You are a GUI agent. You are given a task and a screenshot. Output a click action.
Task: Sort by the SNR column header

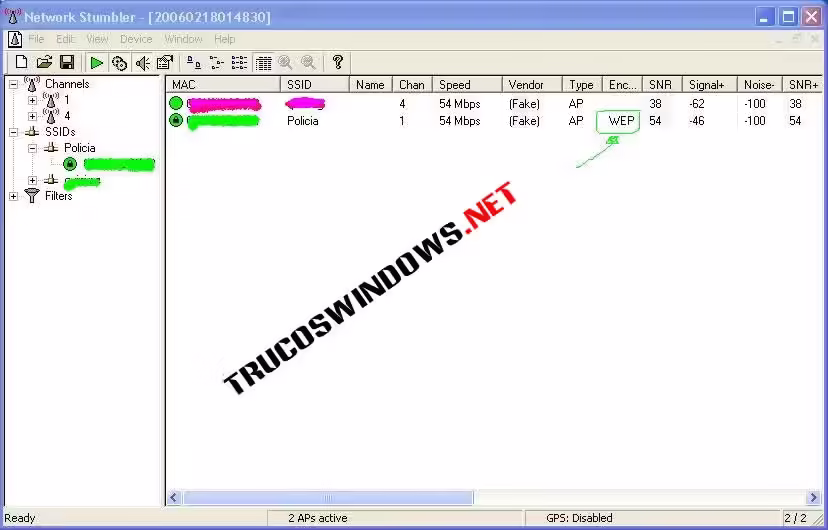662,84
